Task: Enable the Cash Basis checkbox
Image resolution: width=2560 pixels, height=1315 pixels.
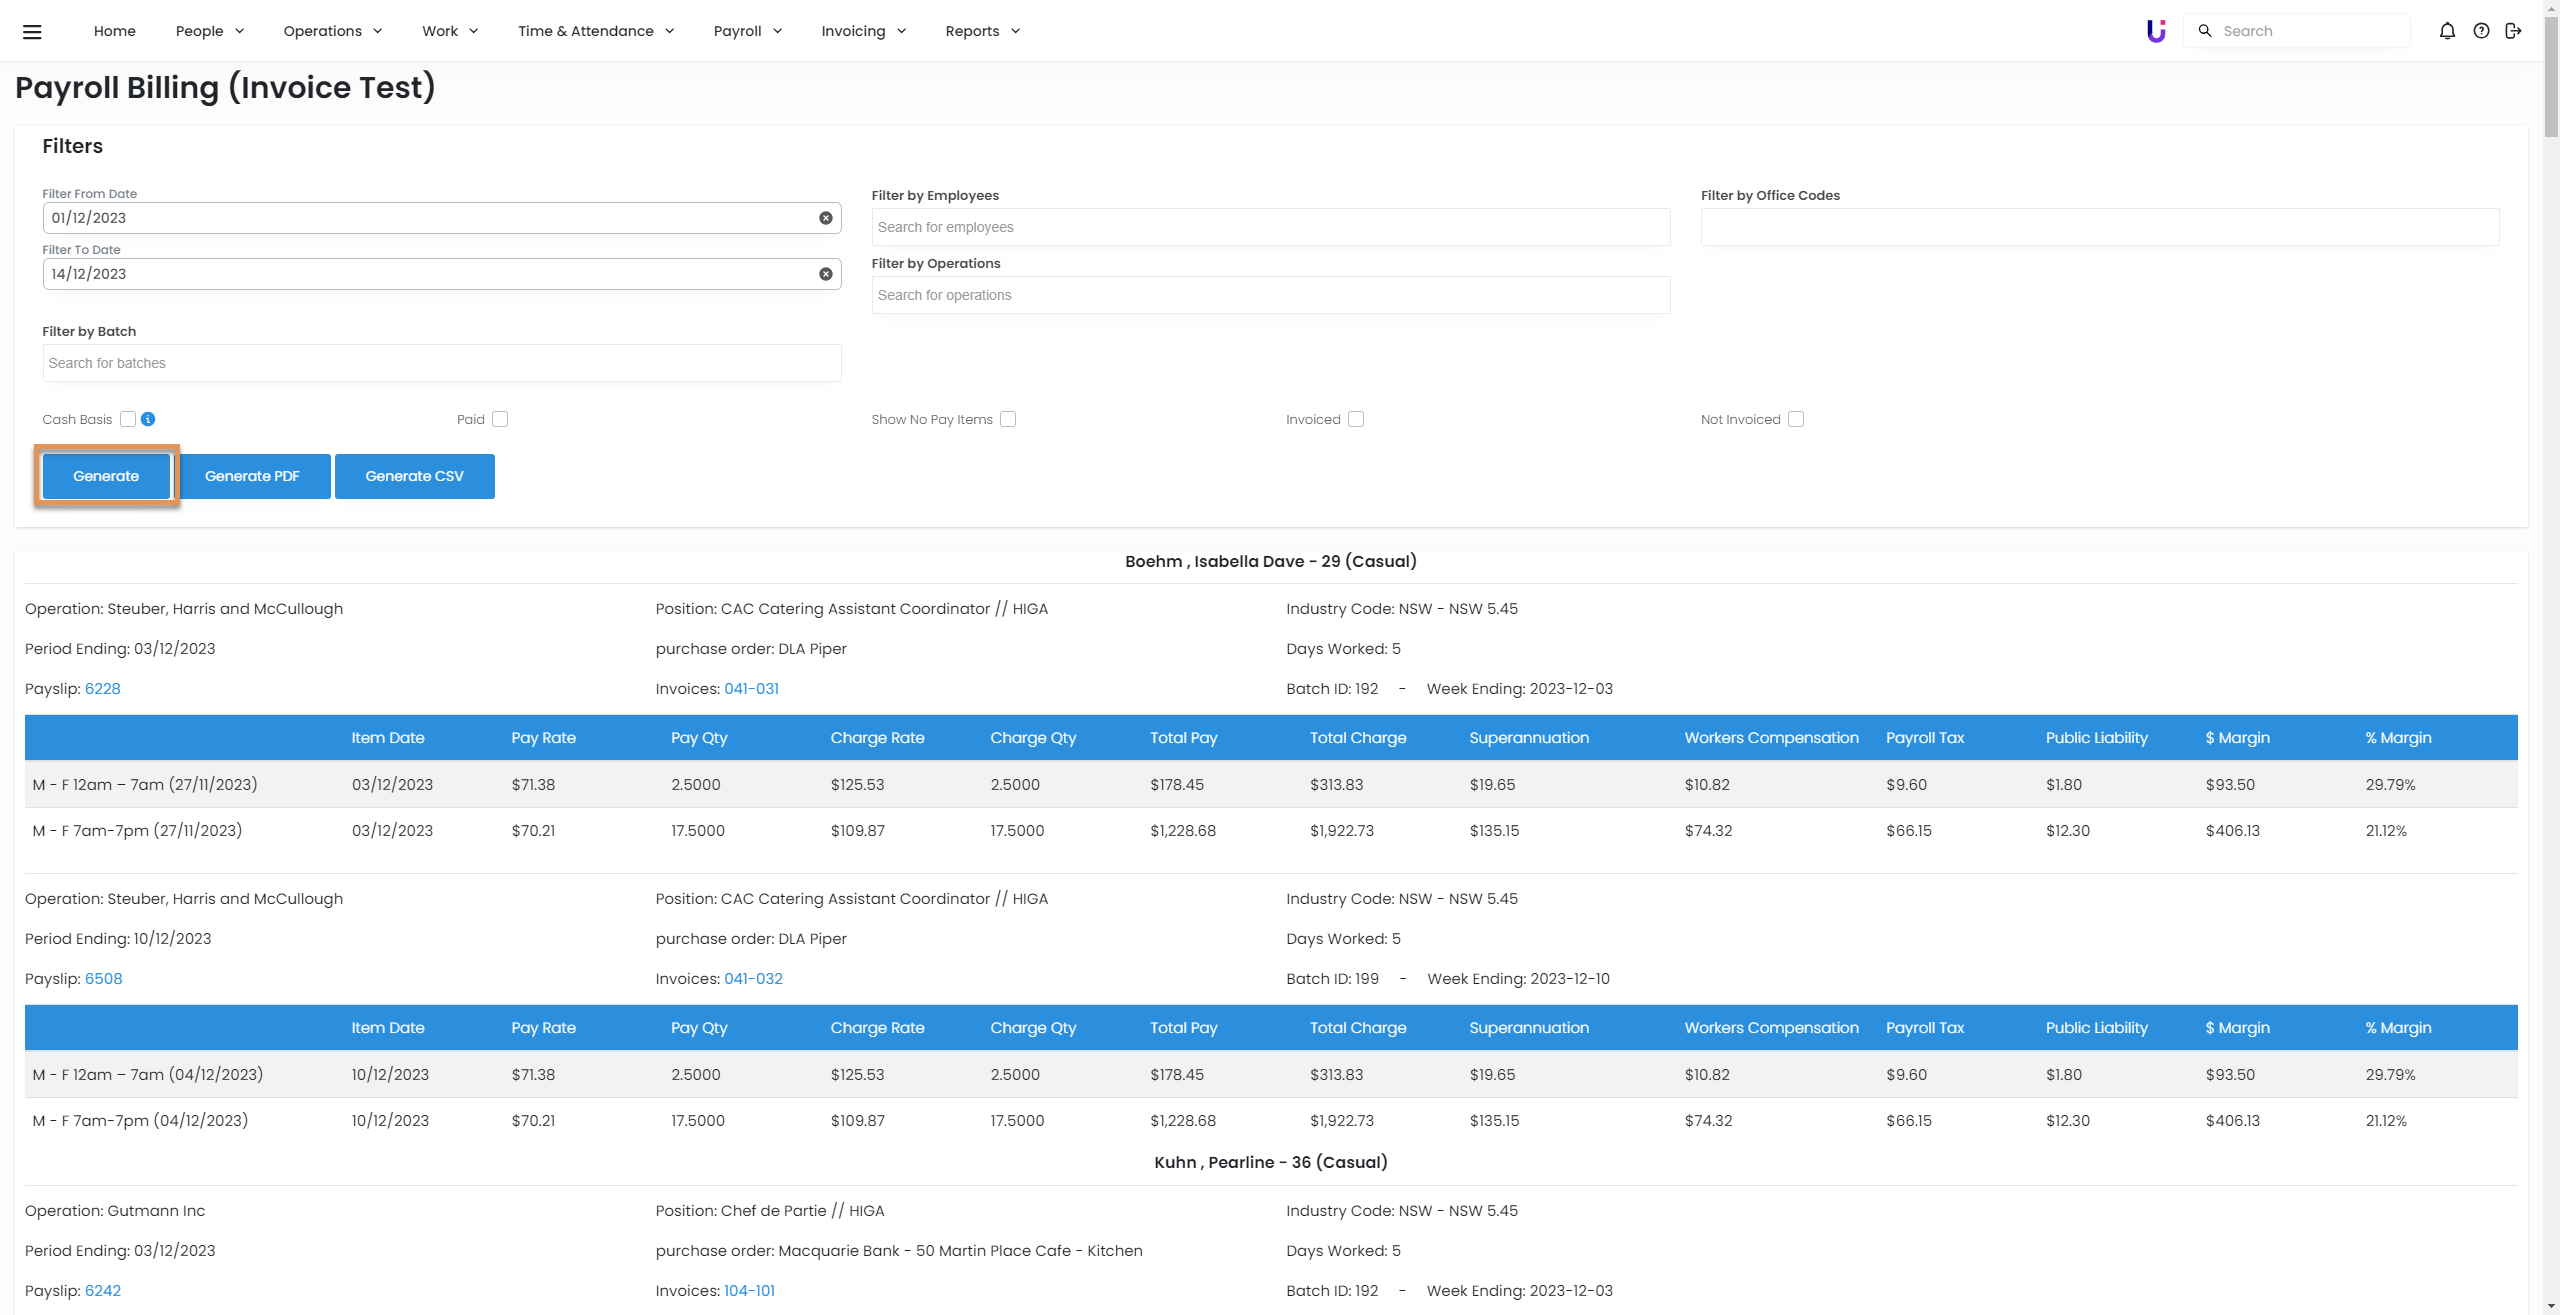Action: pos(128,419)
